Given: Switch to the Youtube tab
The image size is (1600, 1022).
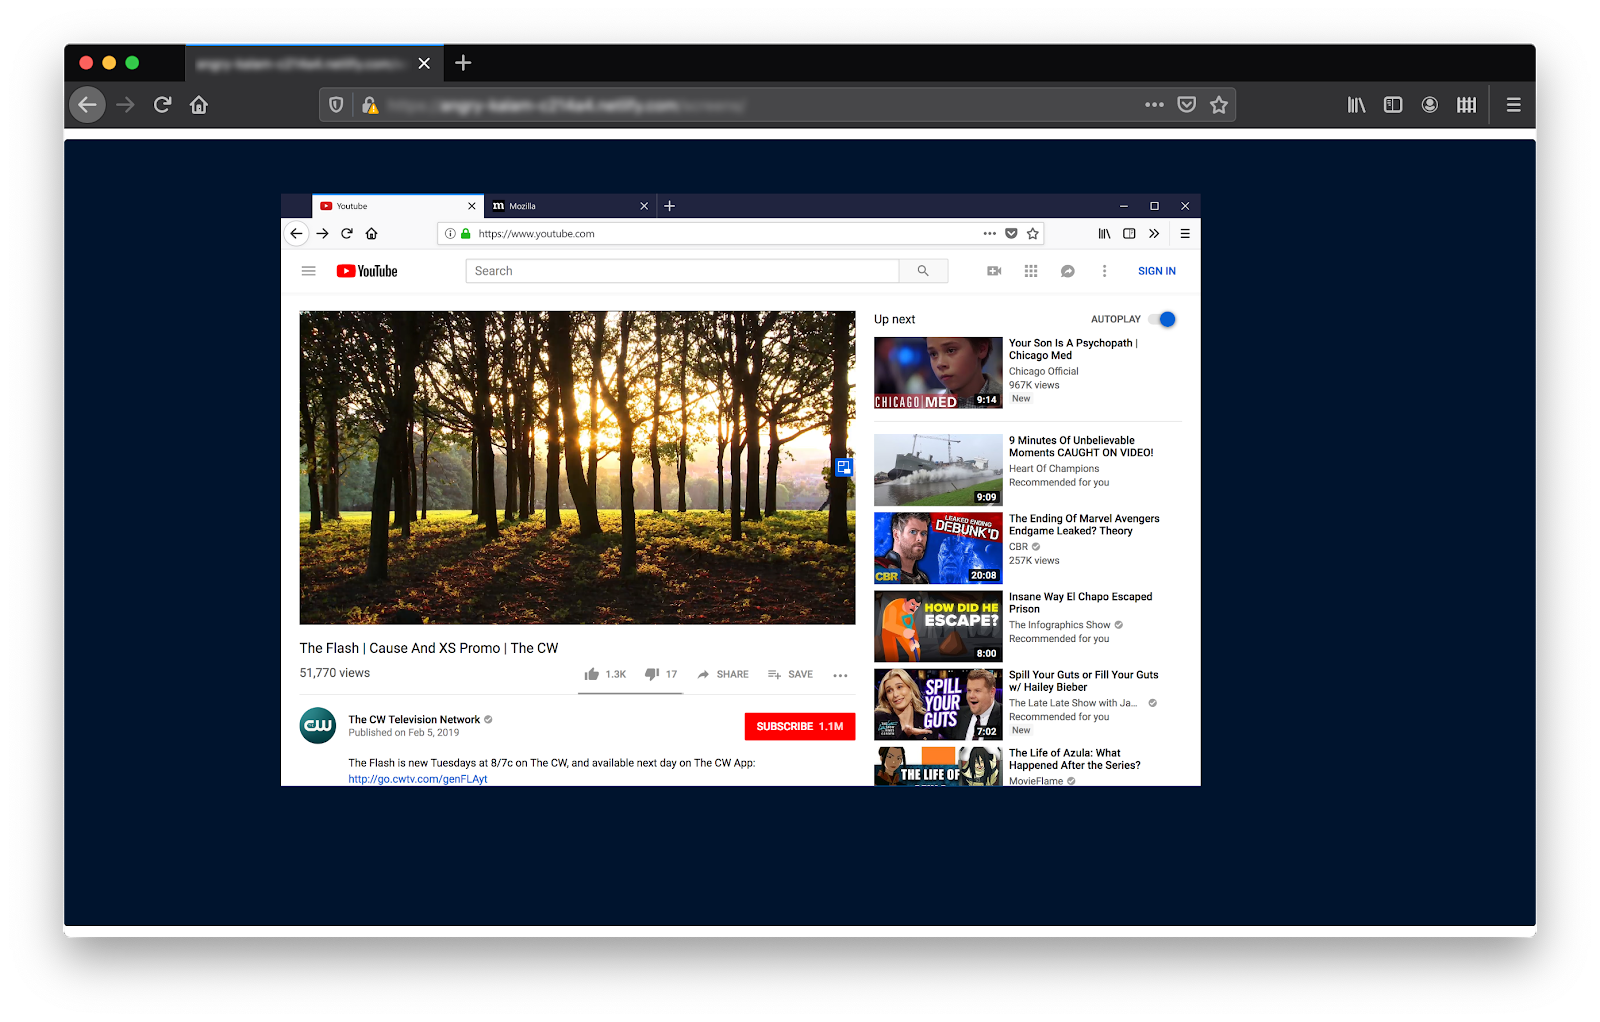Looking at the screenshot, I should [397, 206].
